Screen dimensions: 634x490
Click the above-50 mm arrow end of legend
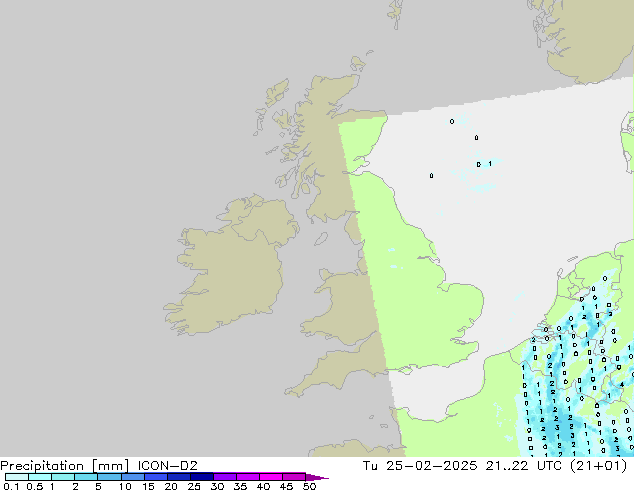[x=317, y=477]
